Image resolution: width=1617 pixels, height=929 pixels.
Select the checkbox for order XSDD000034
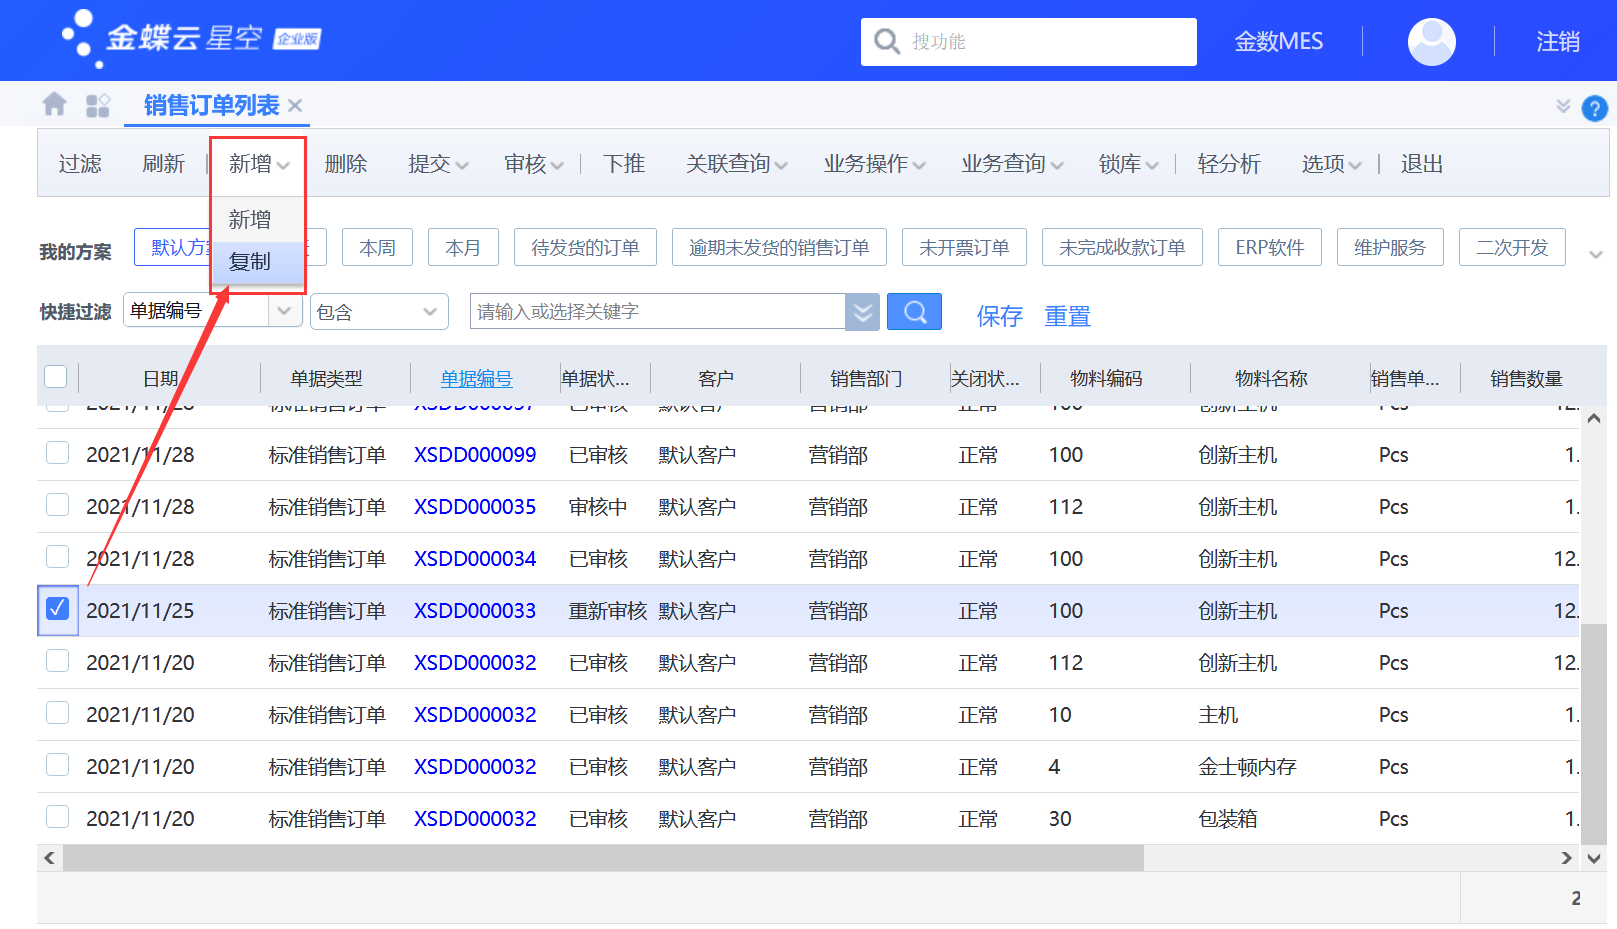click(58, 557)
